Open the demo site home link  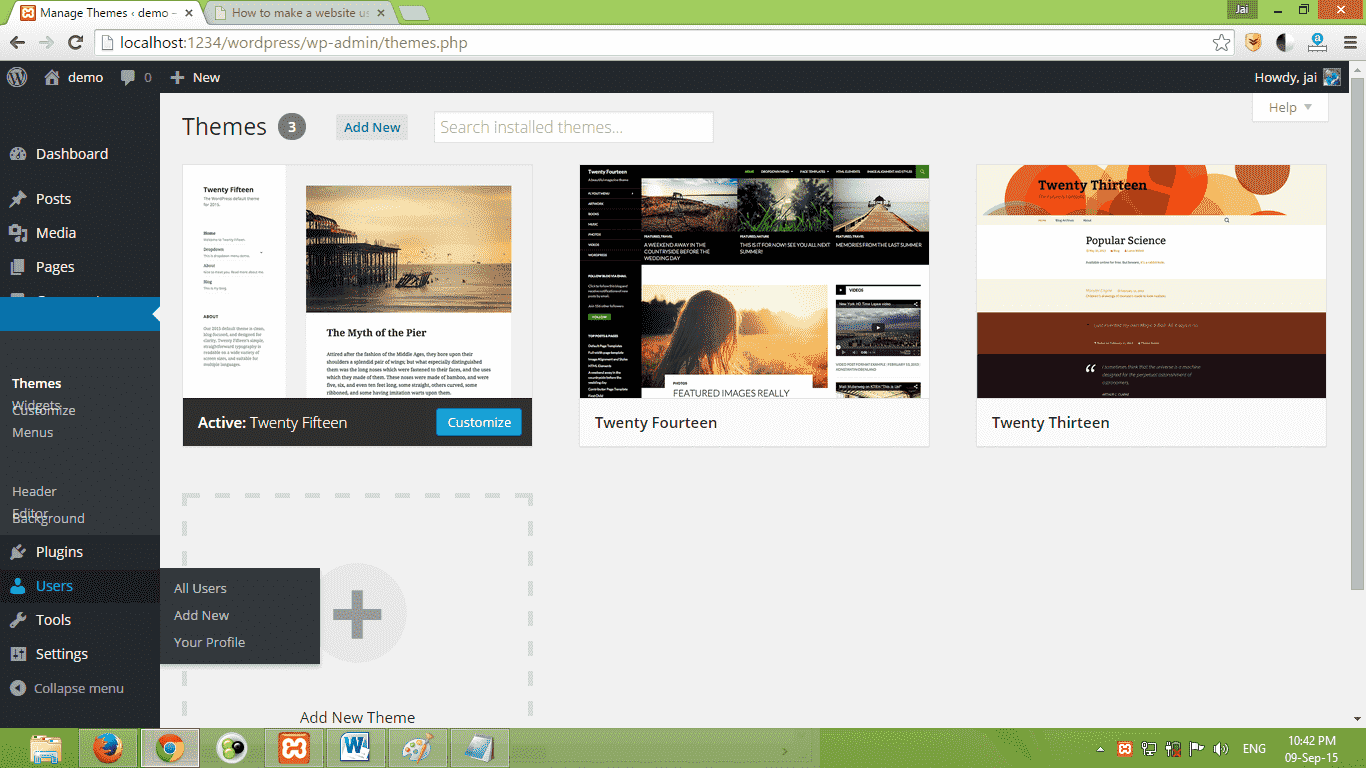click(x=74, y=77)
